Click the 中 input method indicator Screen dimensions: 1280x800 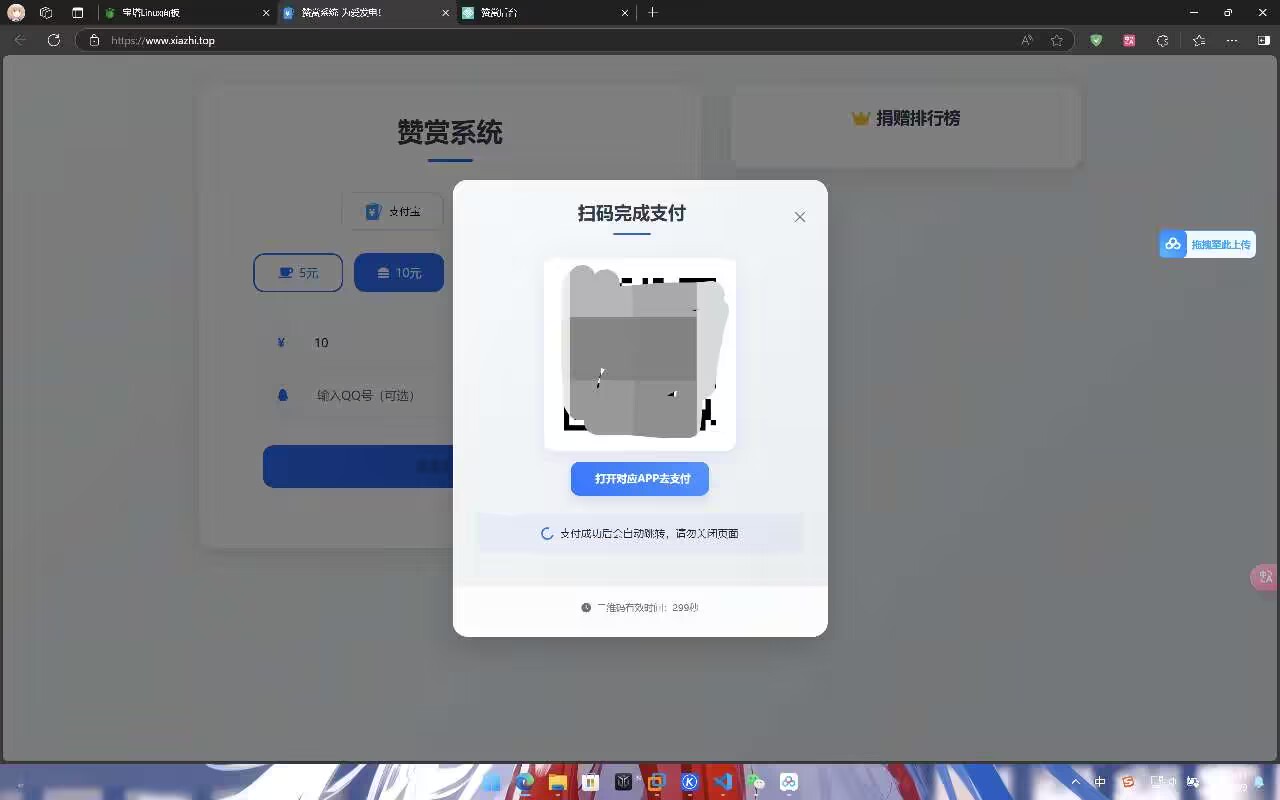coord(1100,782)
